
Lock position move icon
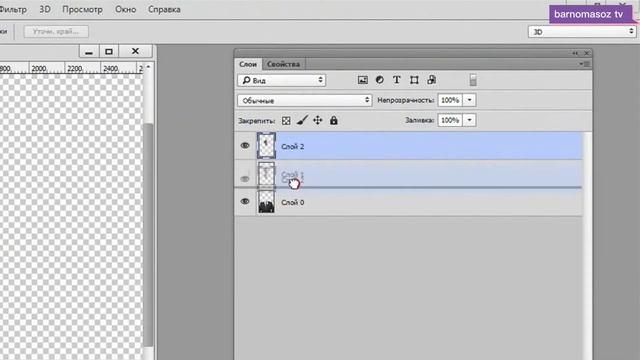(x=318, y=120)
